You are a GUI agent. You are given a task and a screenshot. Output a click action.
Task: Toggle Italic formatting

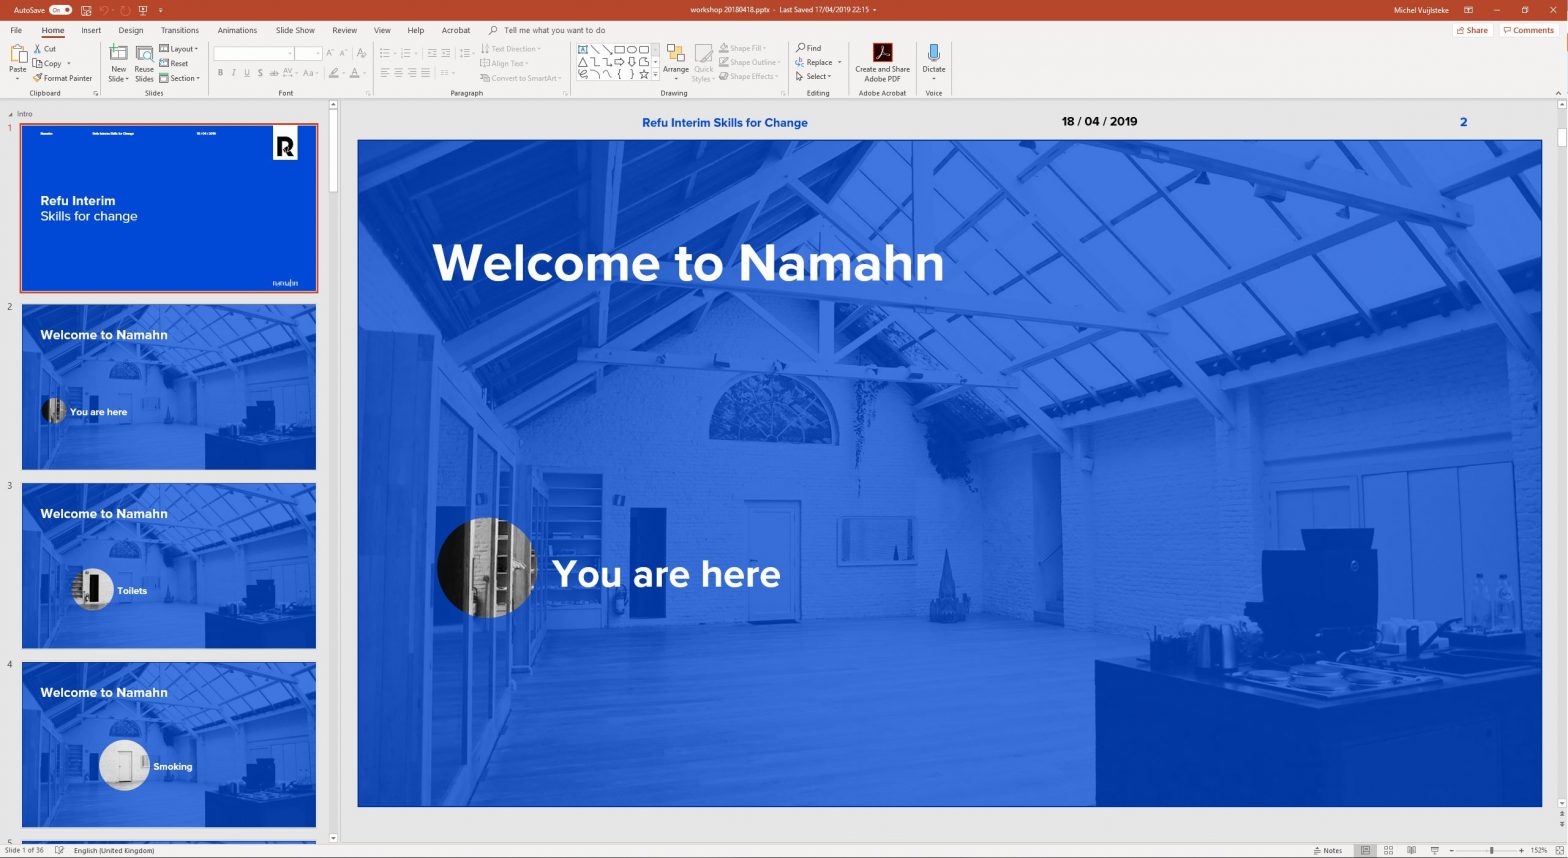233,73
